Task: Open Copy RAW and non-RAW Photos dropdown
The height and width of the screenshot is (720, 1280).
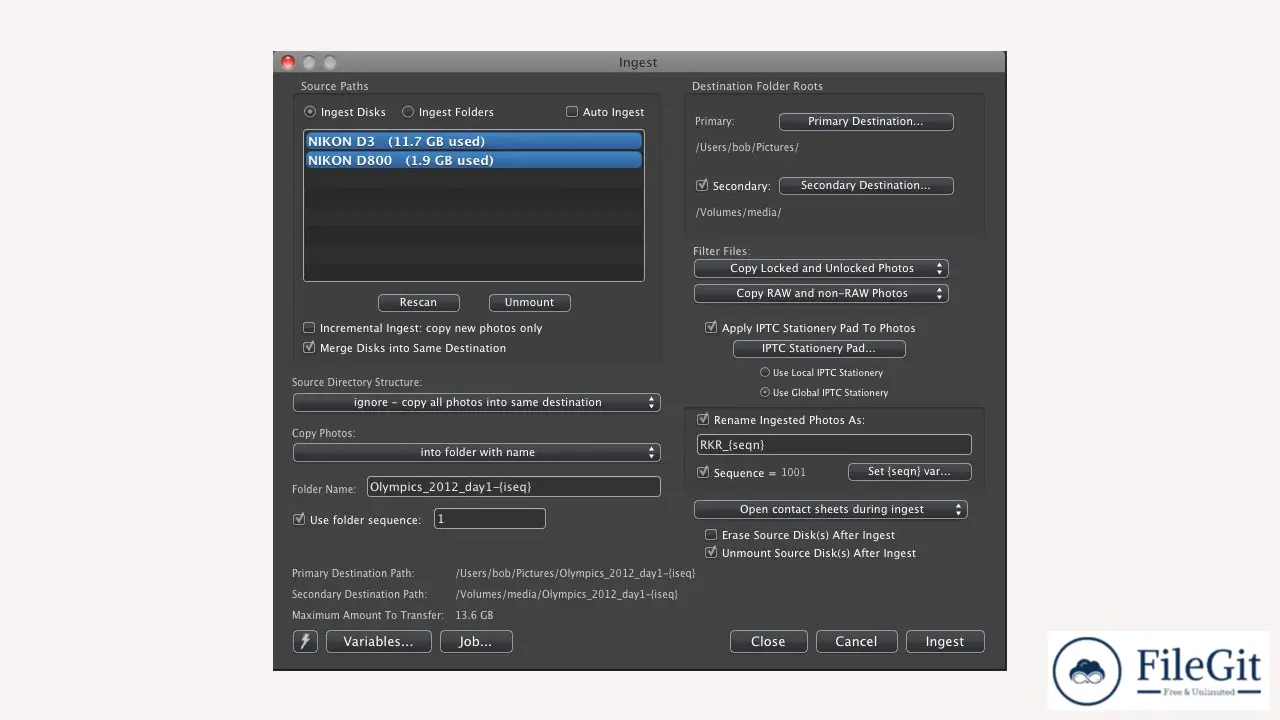Action: 821,293
